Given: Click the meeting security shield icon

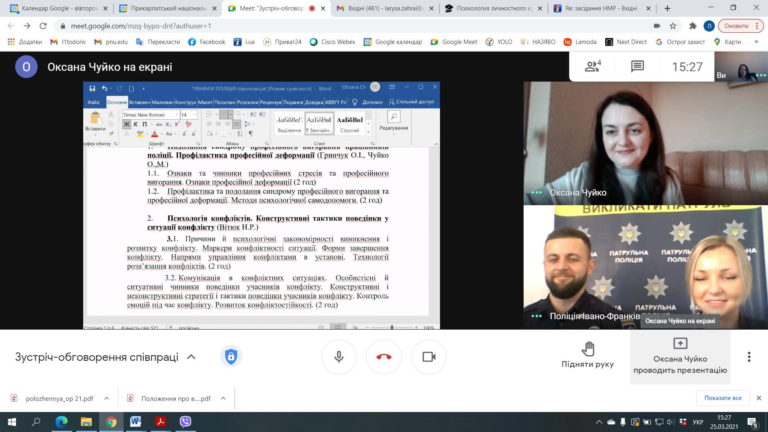Looking at the screenshot, I should tap(231, 357).
